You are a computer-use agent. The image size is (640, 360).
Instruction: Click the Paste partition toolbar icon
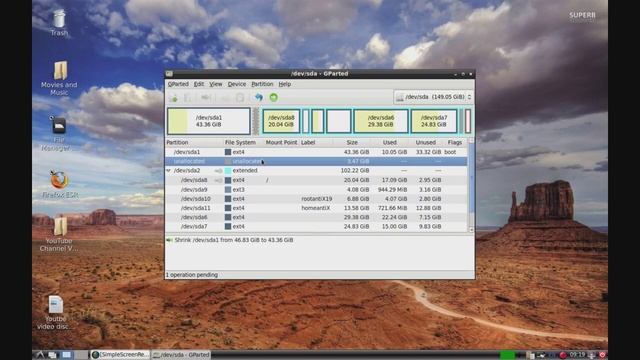[x=240, y=98]
